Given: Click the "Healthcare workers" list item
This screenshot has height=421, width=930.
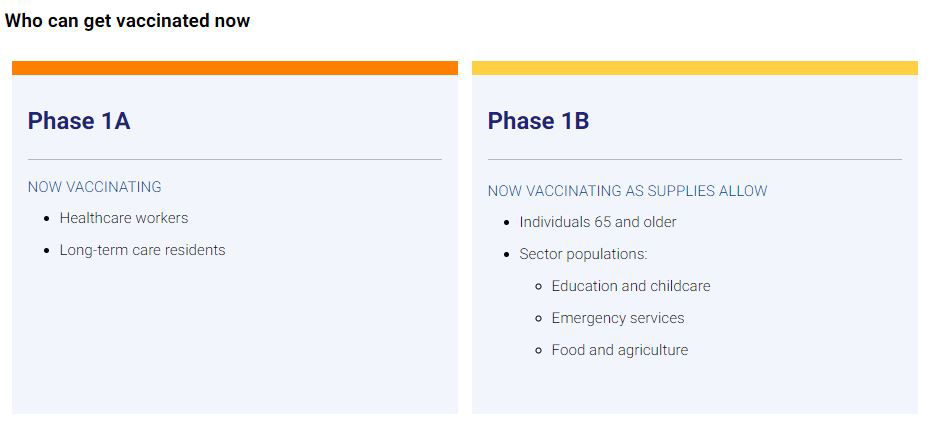Looking at the screenshot, I should point(123,218).
